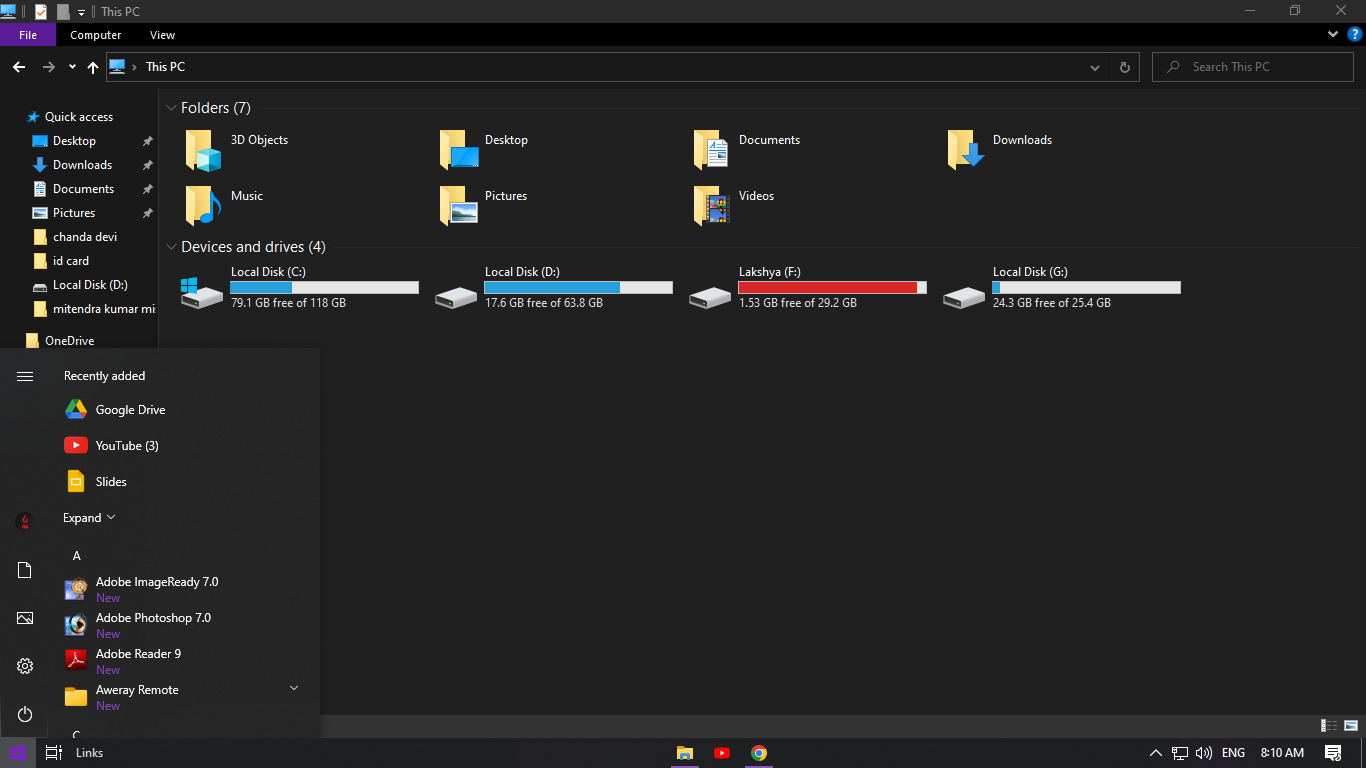Expand the ribbon chevron

point(1333,34)
